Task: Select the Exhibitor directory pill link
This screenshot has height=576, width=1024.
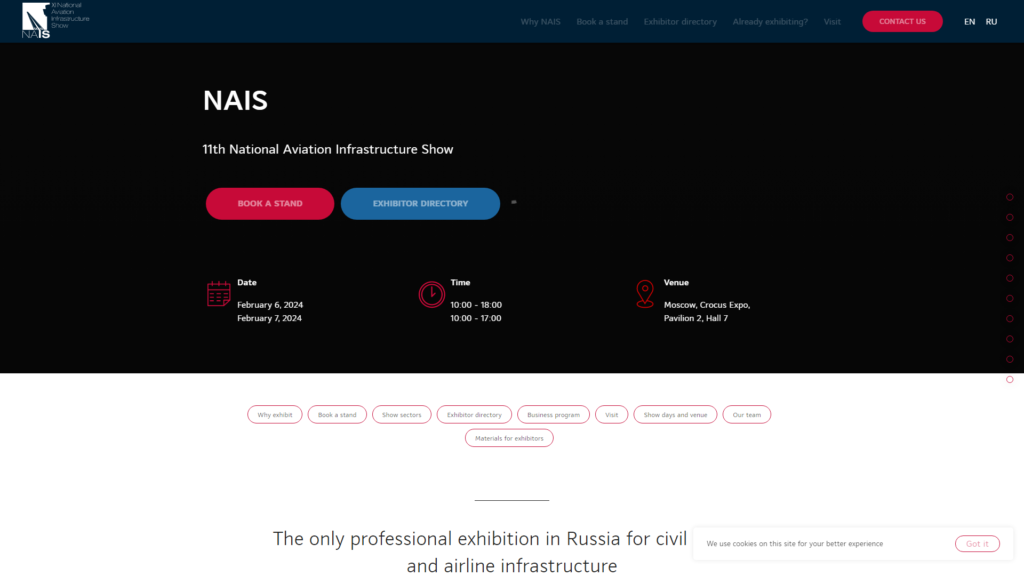Action: (x=474, y=415)
